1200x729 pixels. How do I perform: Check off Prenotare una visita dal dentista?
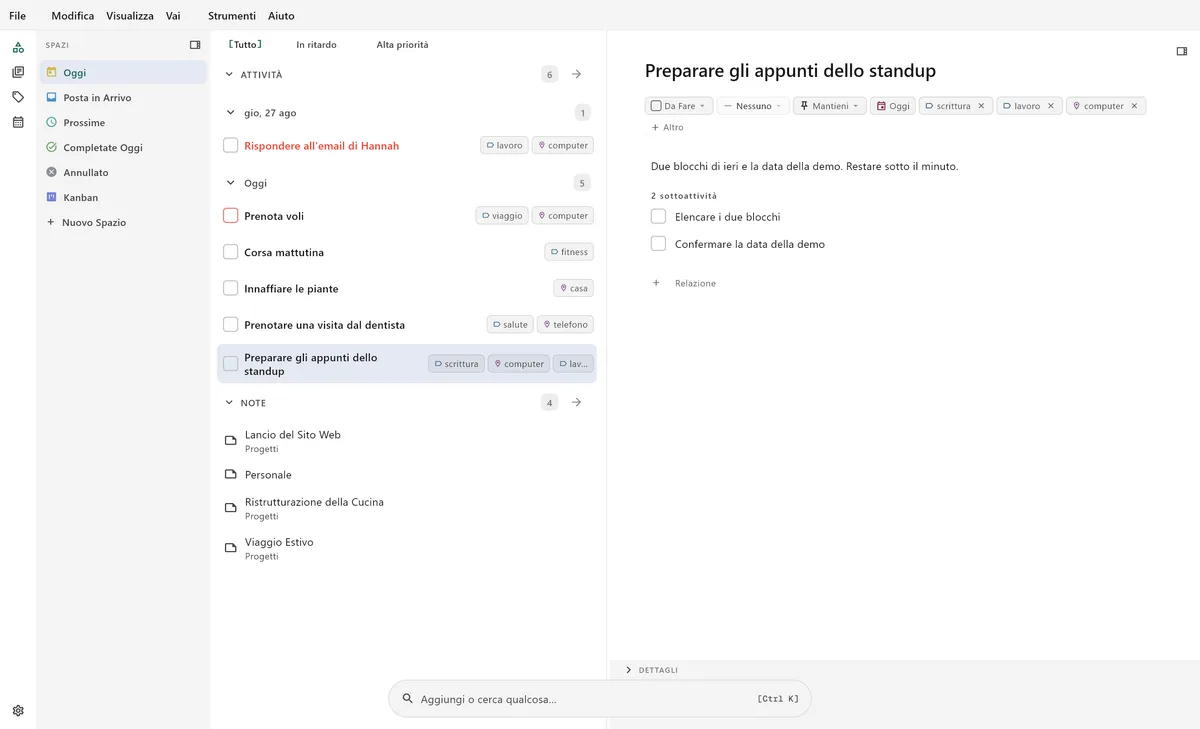pyautogui.click(x=230, y=324)
